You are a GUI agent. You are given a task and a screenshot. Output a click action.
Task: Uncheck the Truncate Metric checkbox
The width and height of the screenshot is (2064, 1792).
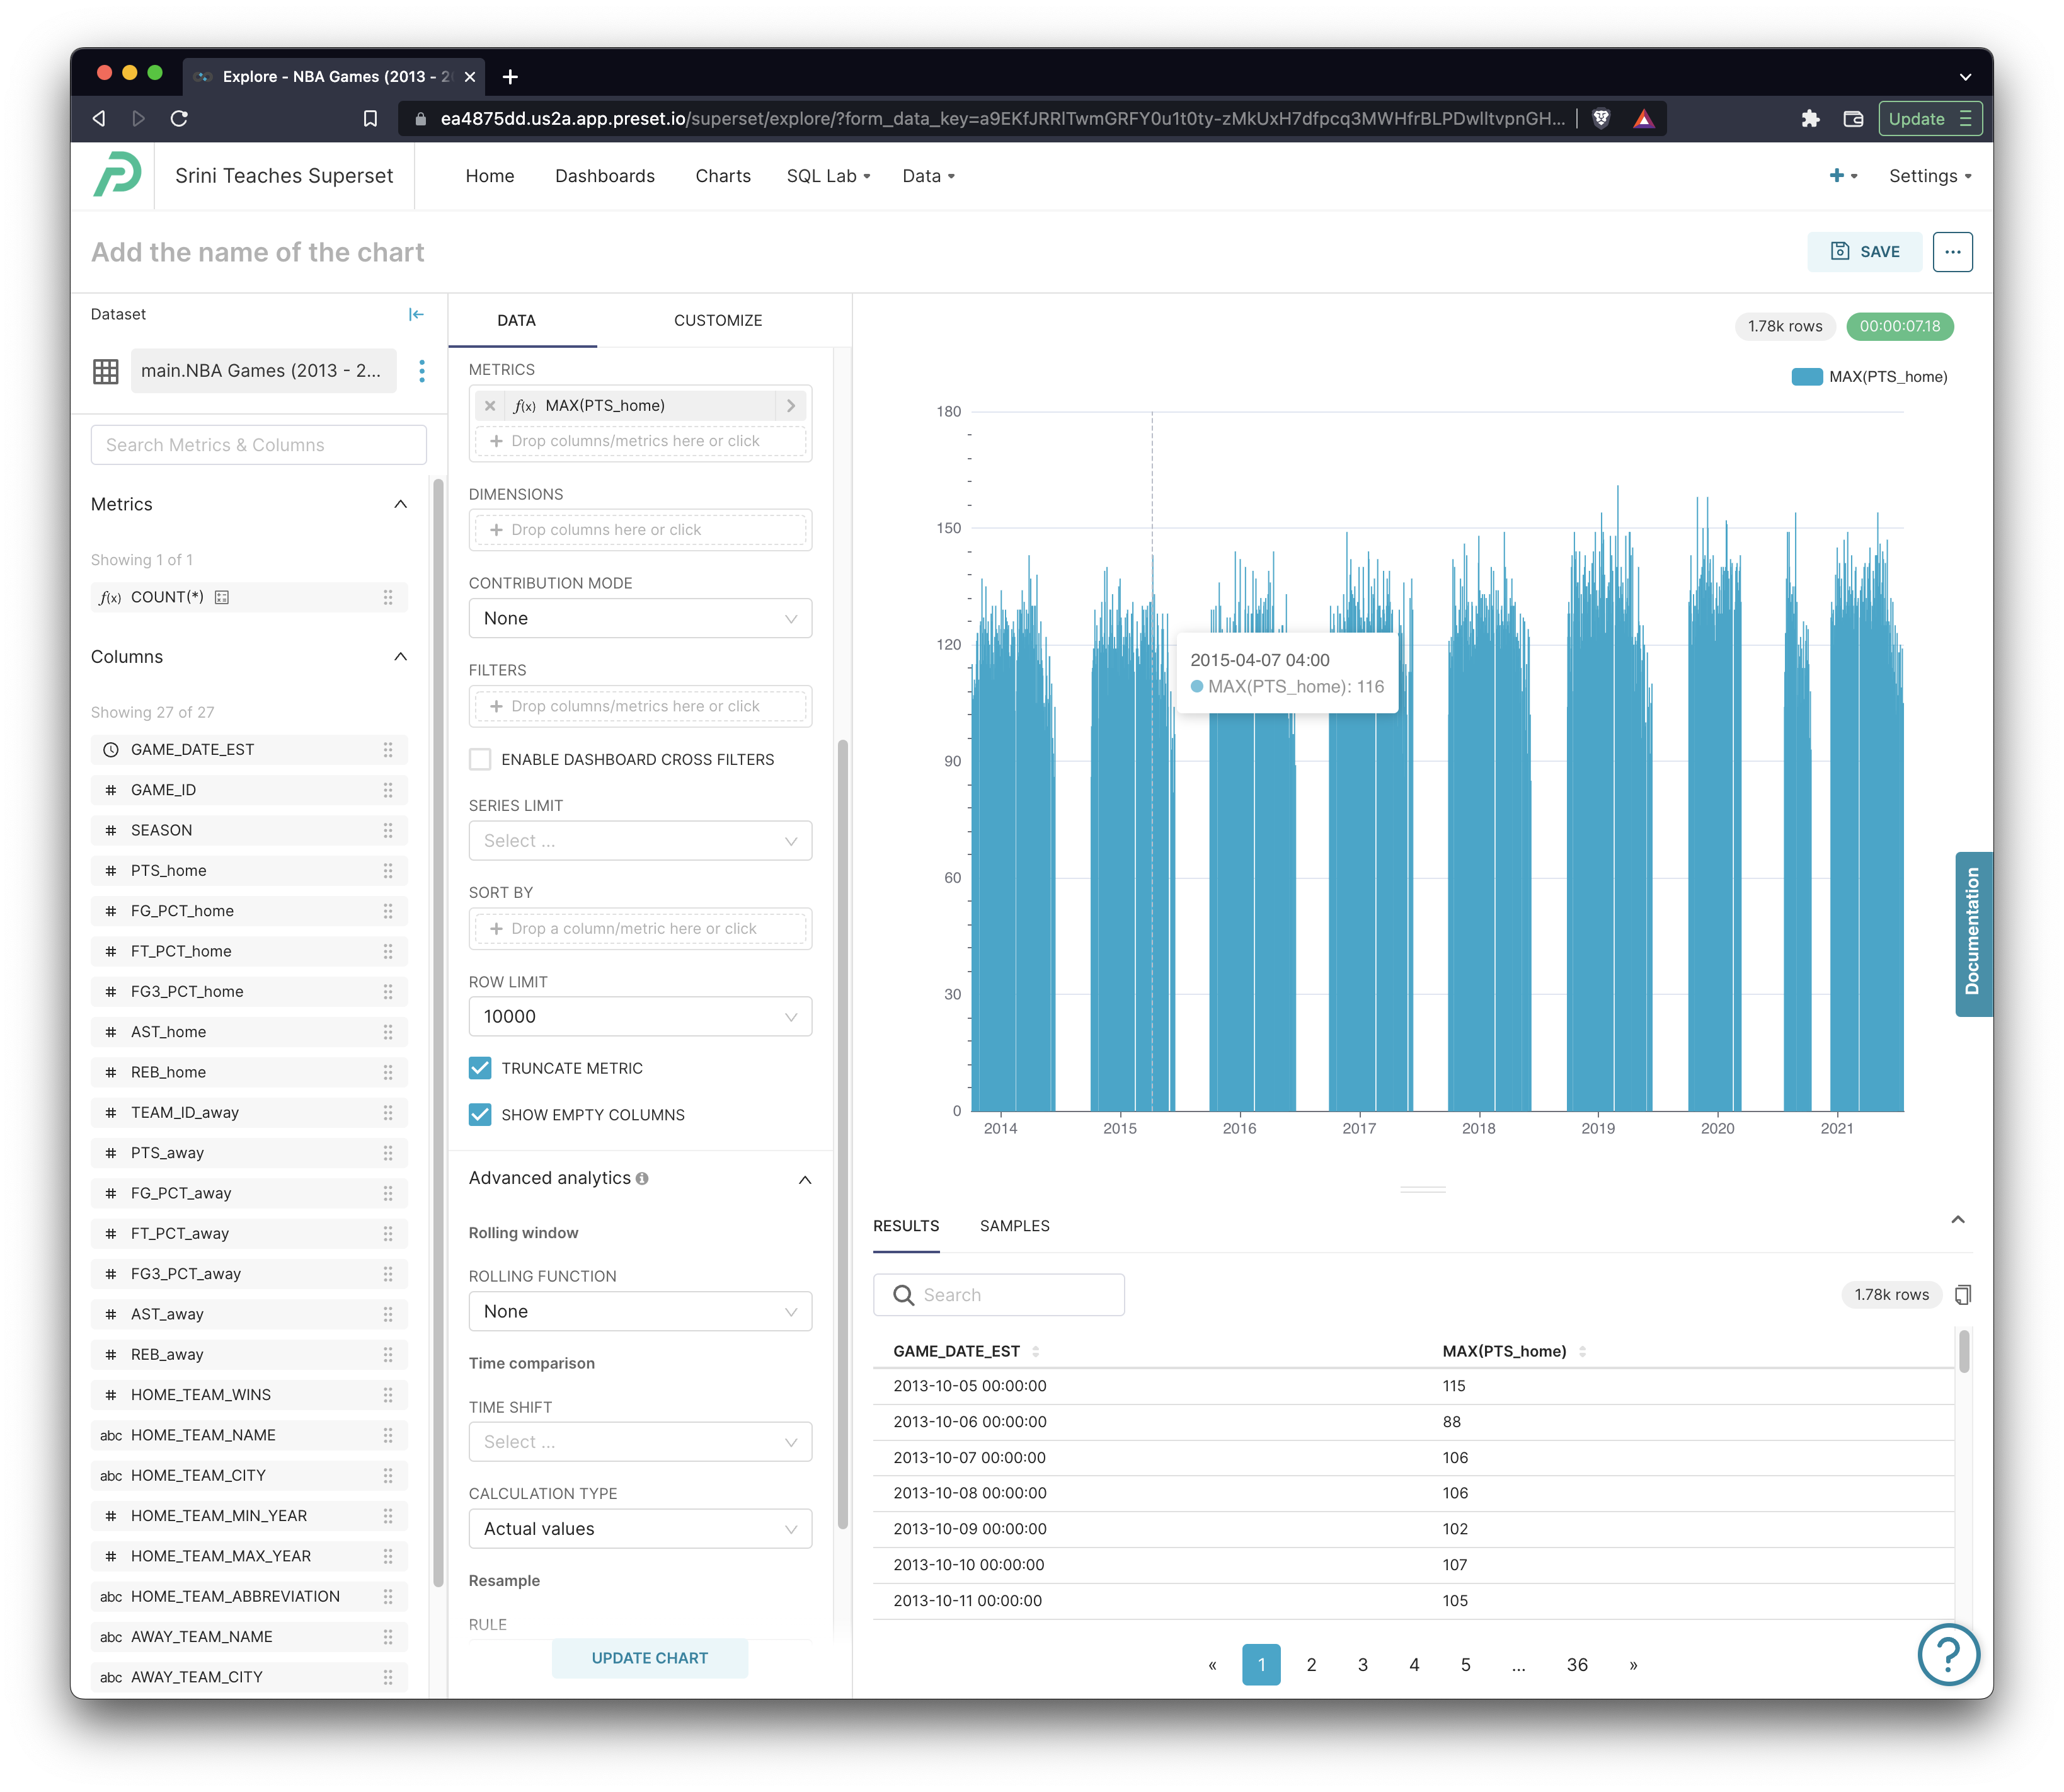(480, 1068)
